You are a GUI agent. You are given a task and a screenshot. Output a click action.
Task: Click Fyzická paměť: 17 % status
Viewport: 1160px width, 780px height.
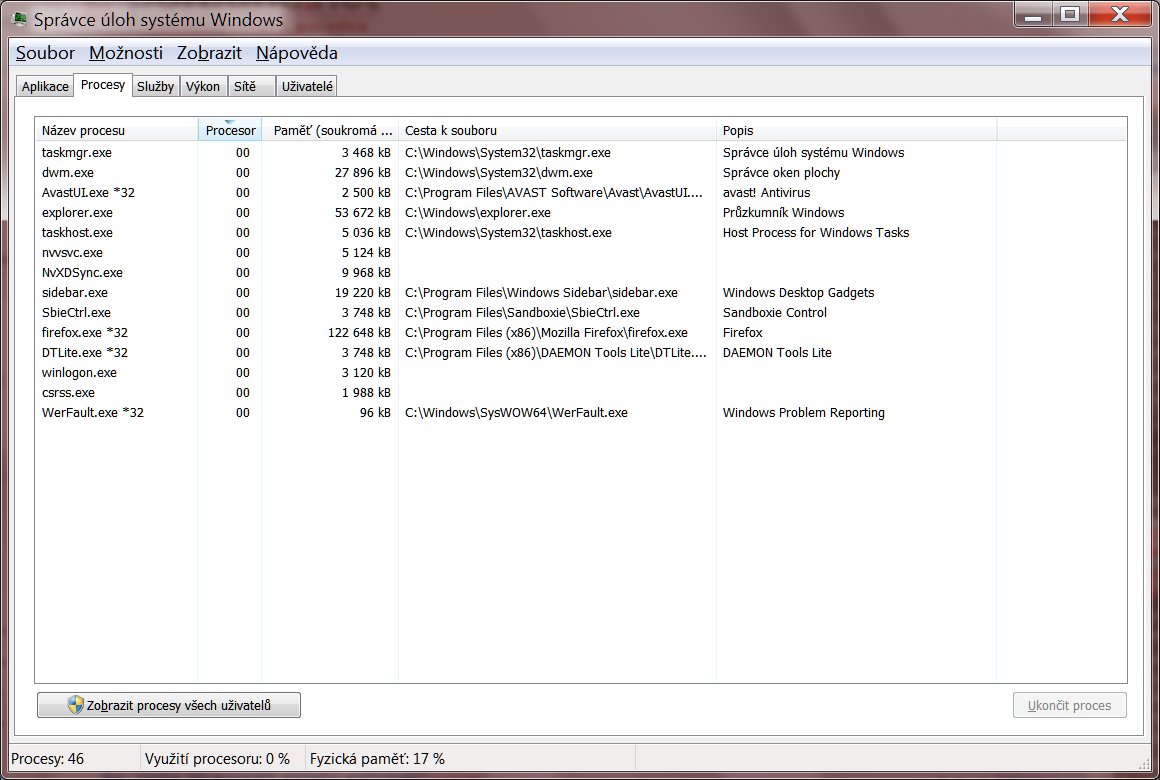click(x=377, y=759)
